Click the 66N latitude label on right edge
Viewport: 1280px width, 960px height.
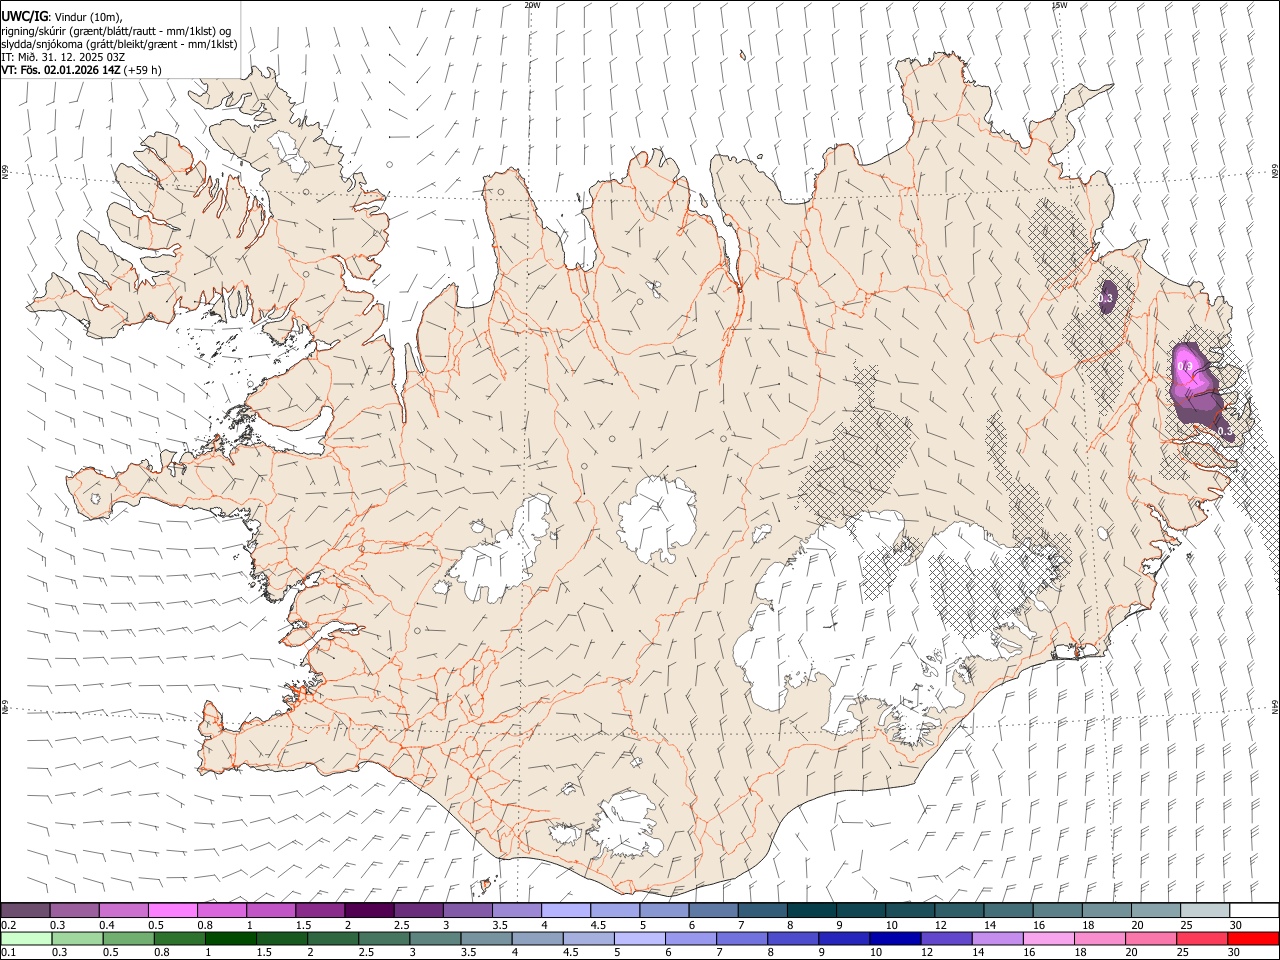click(1275, 172)
